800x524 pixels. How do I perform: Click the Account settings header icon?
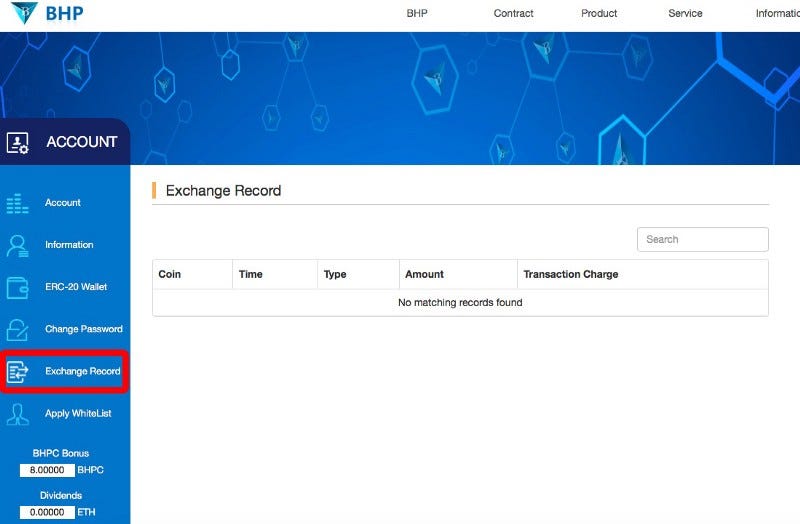point(17,143)
